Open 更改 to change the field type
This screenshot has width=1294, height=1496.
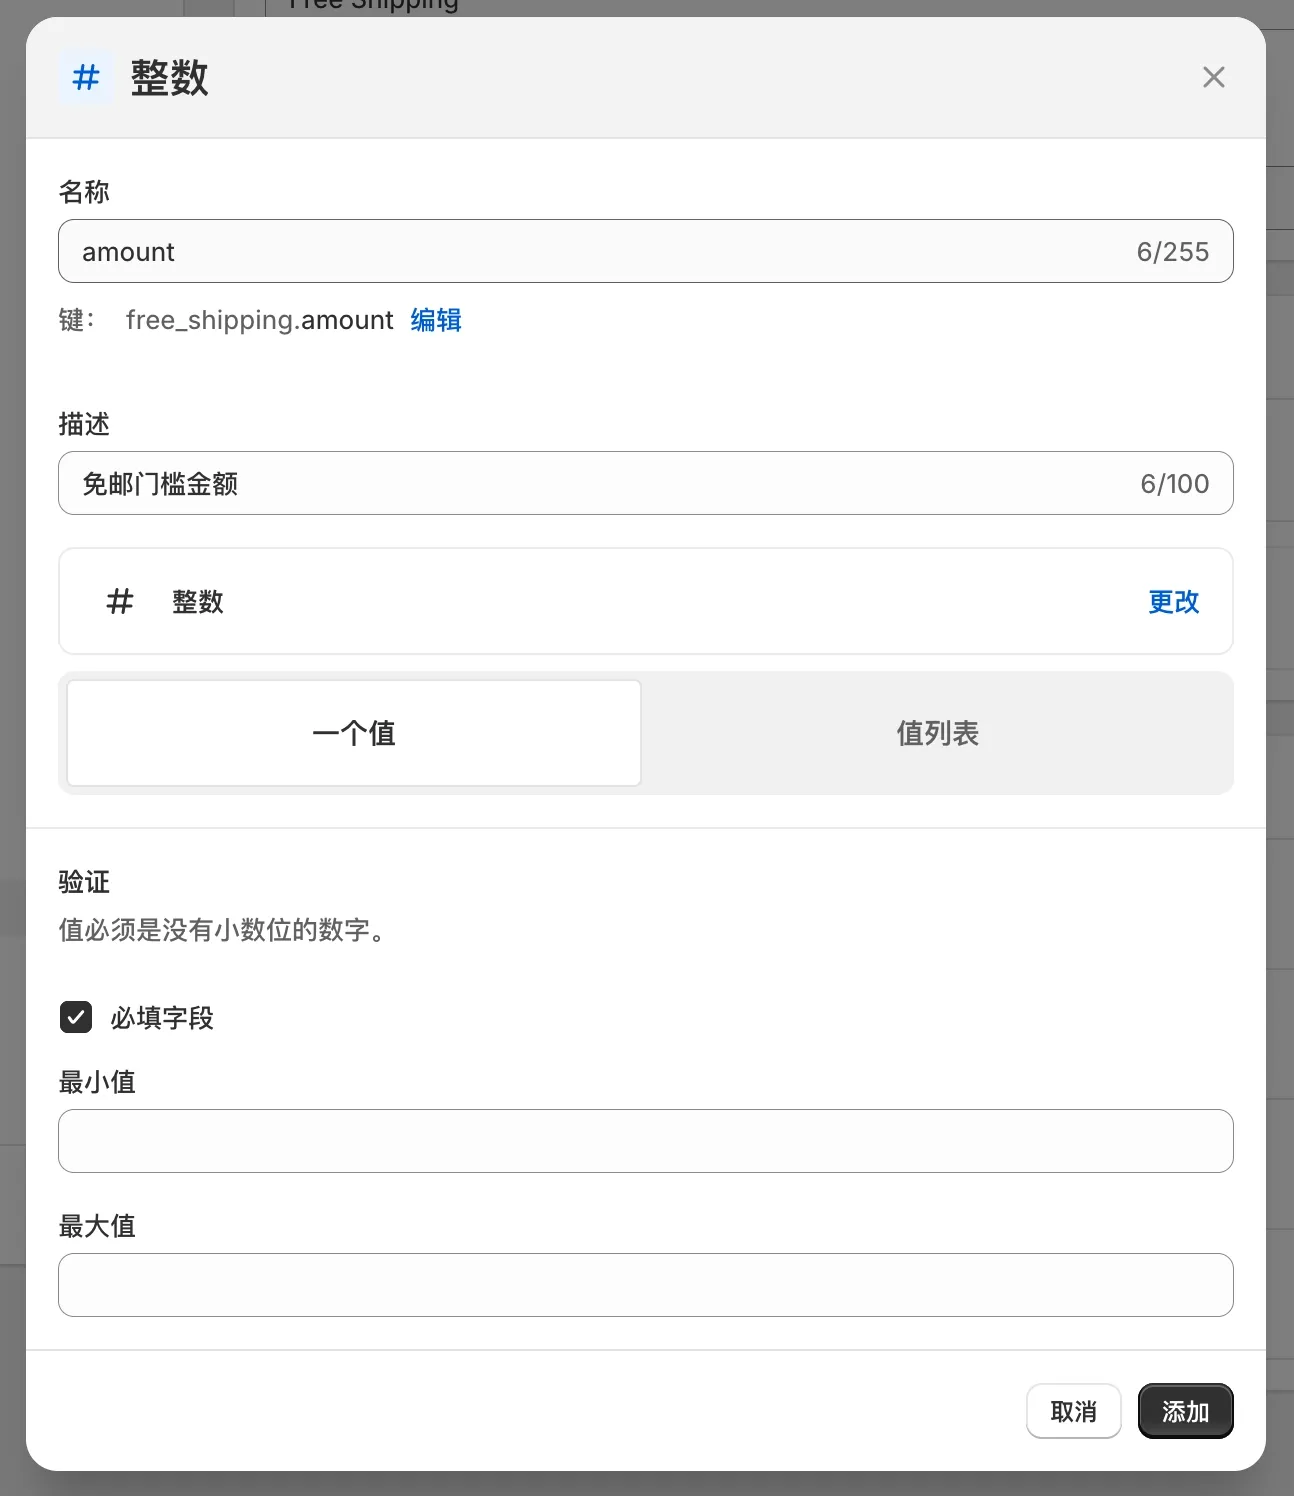click(x=1174, y=602)
